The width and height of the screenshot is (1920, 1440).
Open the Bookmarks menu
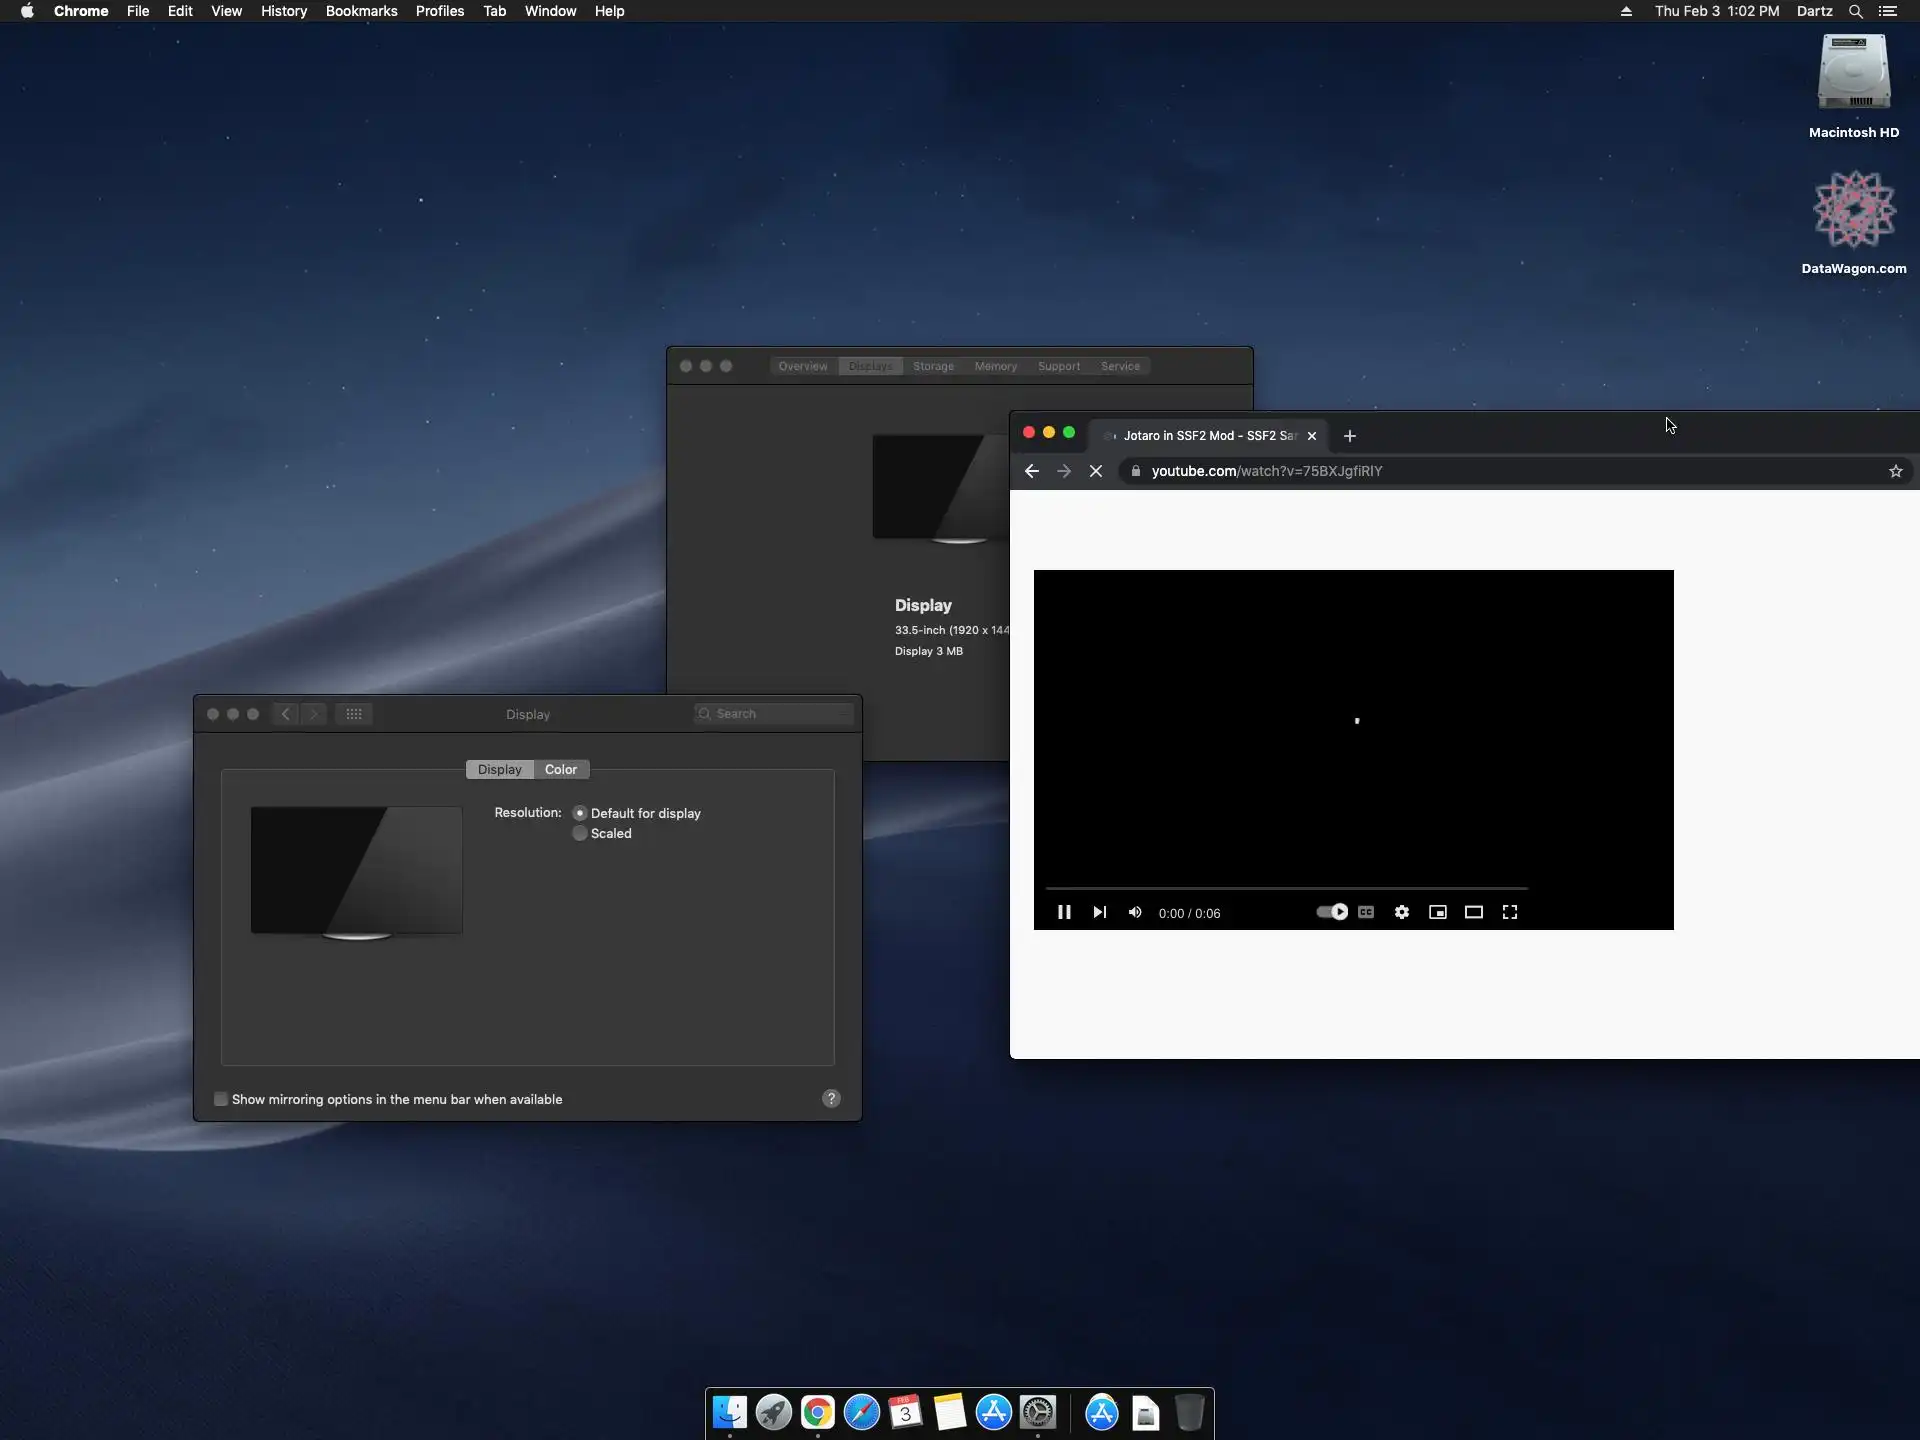point(361,11)
